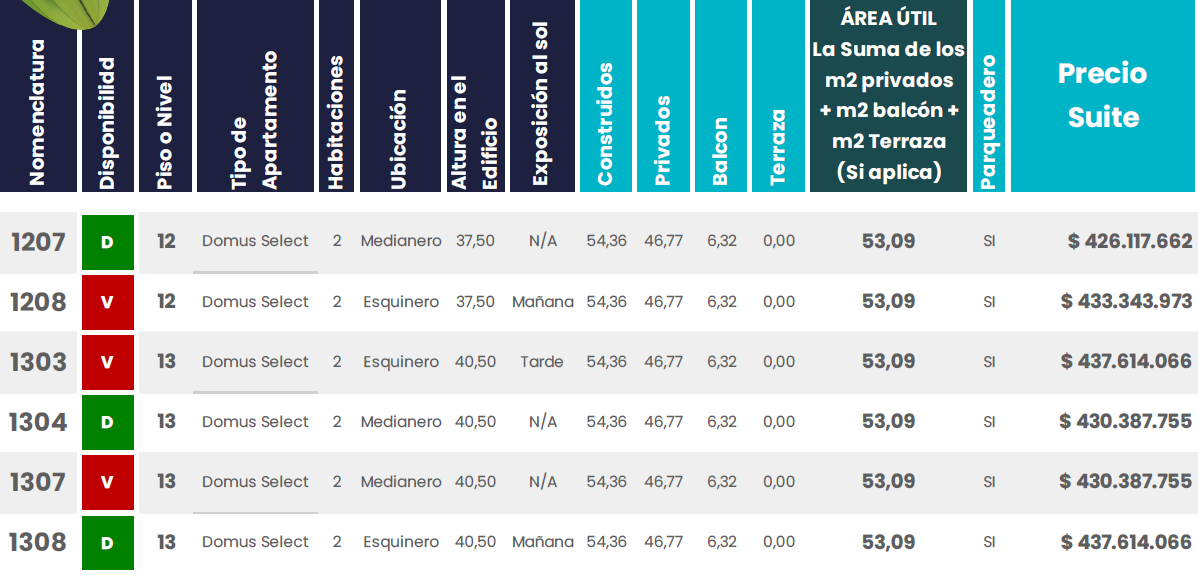Click the price $ 426.117.662
This screenshot has height=576, width=1198.
[x=1129, y=242]
